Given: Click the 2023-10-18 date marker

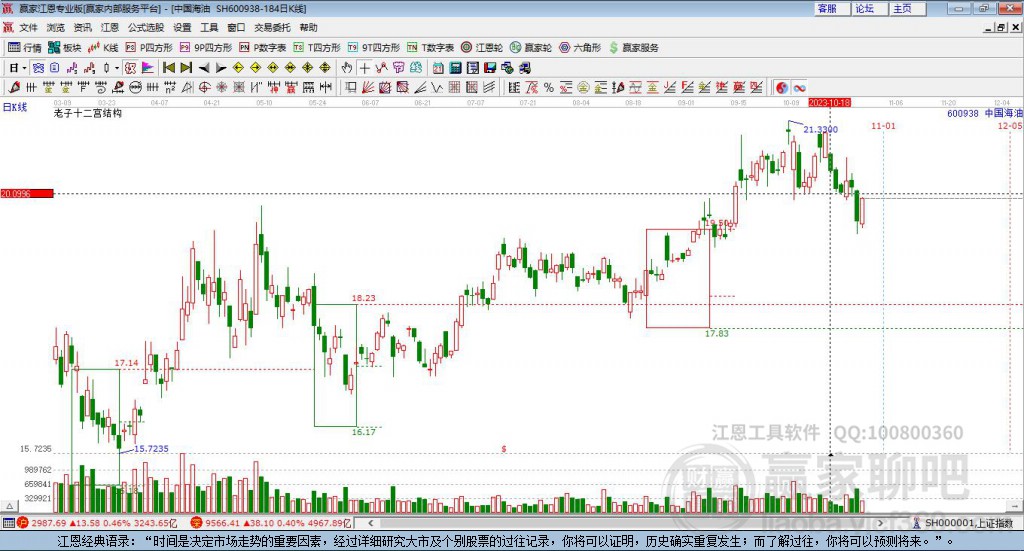Looking at the screenshot, I should [829, 102].
